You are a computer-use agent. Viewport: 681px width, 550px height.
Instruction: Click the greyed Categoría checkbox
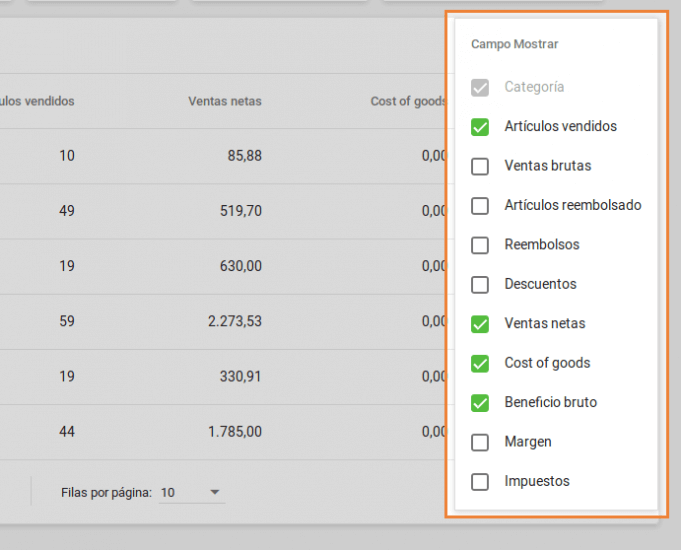480,88
